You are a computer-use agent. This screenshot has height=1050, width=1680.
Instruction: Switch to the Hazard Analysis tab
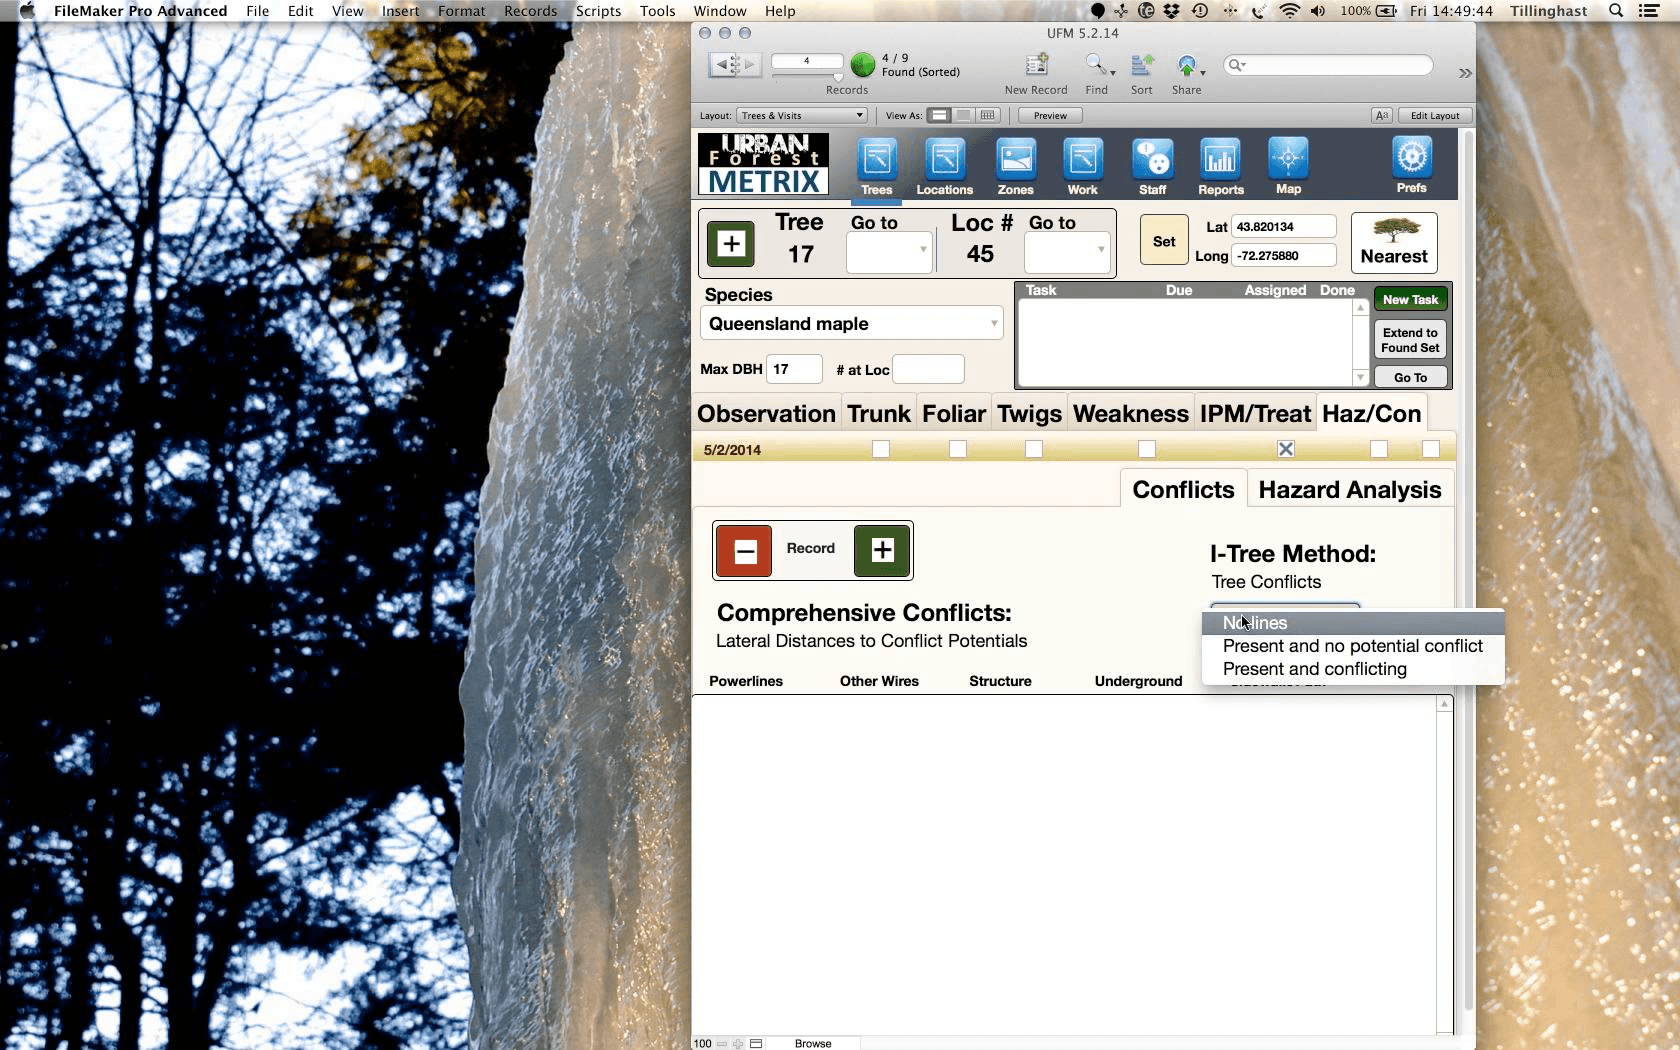tap(1349, 490)
